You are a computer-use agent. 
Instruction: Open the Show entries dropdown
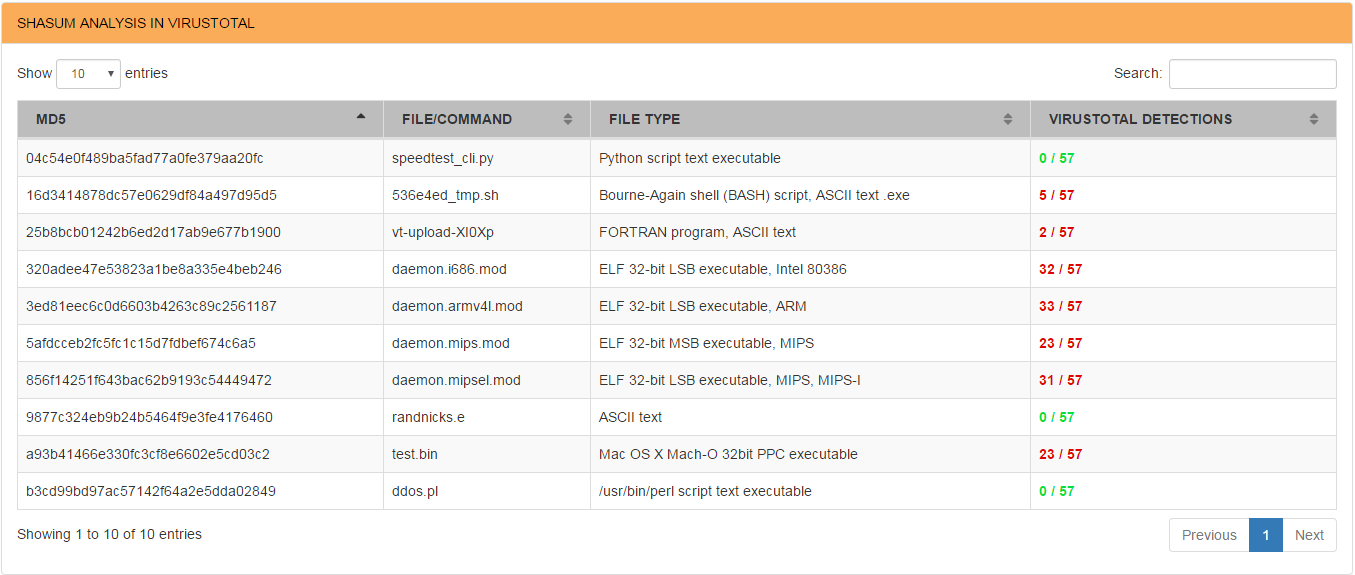tap(89, 74)
